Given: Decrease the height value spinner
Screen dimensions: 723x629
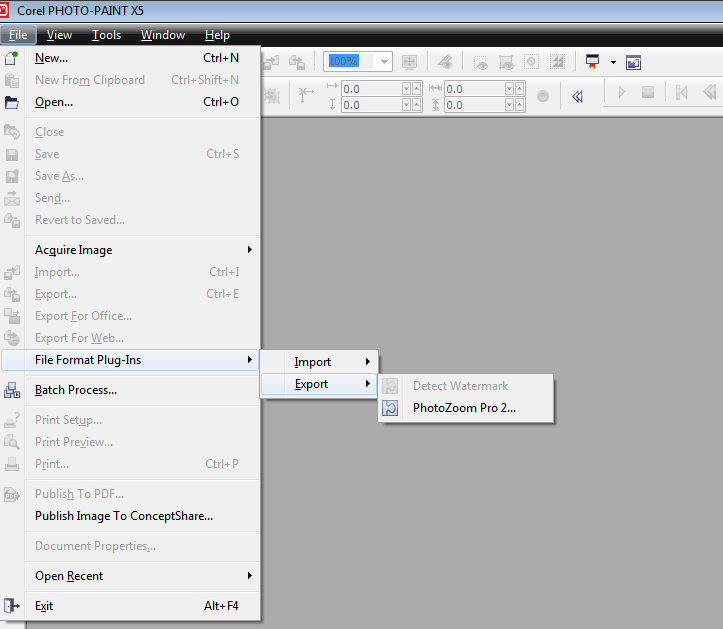Looking at the screenshot, I should tap(510, 105).
